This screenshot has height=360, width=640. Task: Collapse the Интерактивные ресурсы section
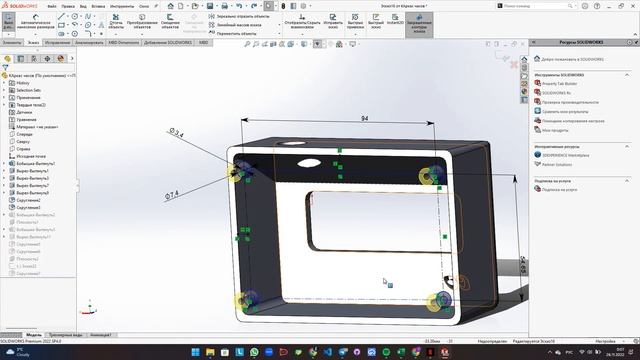coord(627,146)
